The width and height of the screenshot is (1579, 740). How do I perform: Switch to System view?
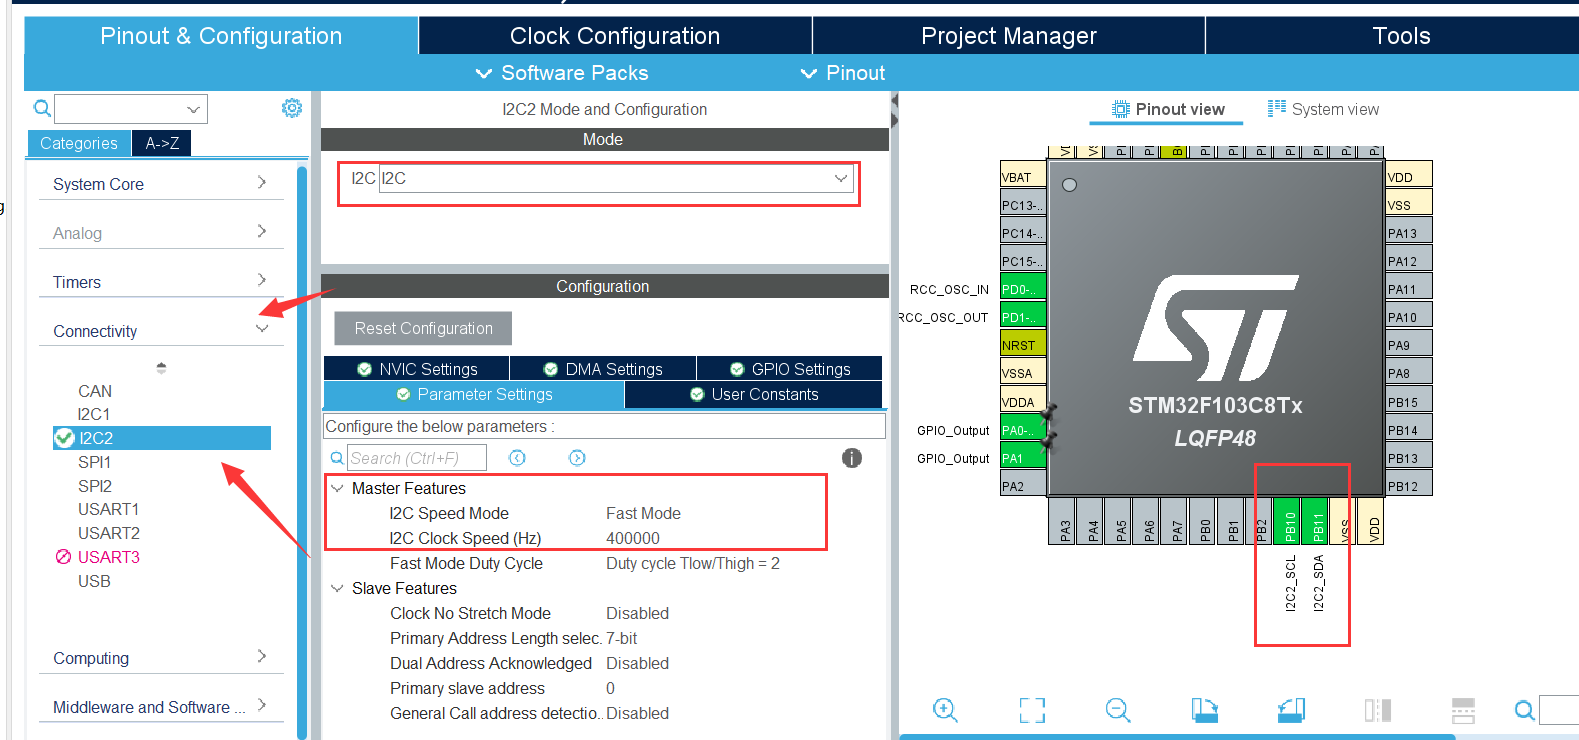click(1323, 109)
